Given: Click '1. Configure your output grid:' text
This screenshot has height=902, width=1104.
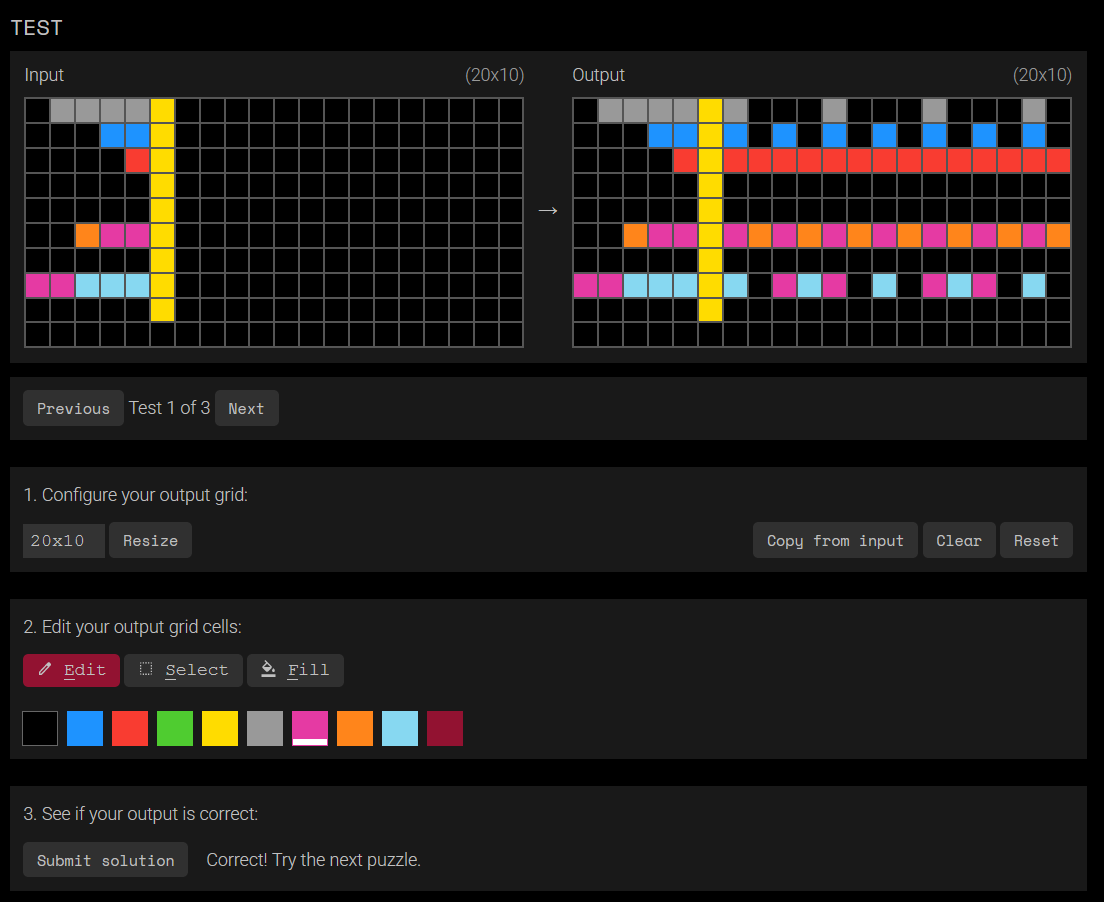Looking at the screenshot, I should click(136, 495).
